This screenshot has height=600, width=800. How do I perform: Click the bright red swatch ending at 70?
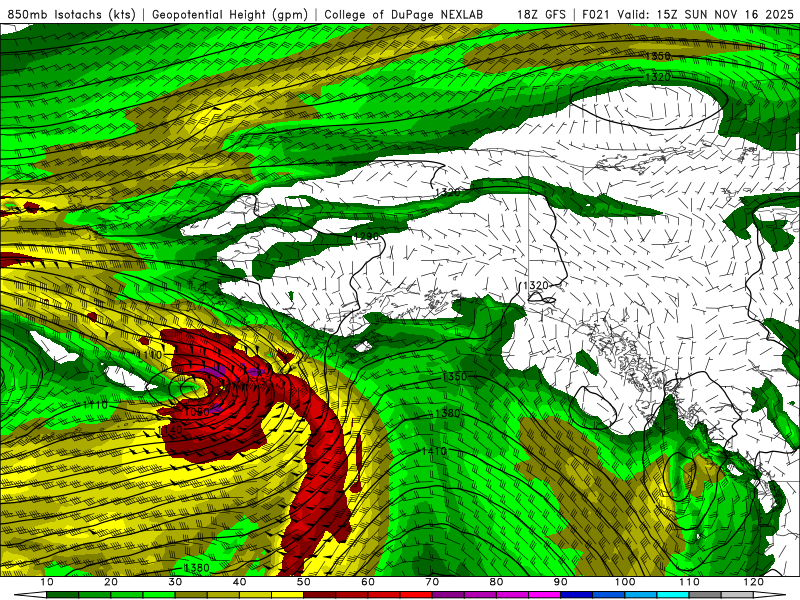point(416,595)
